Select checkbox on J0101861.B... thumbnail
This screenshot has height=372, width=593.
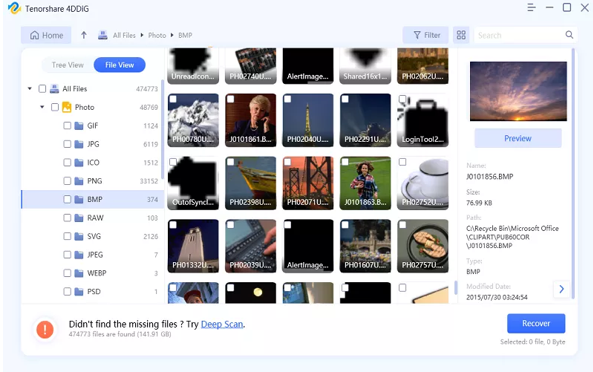coord(230,99)
